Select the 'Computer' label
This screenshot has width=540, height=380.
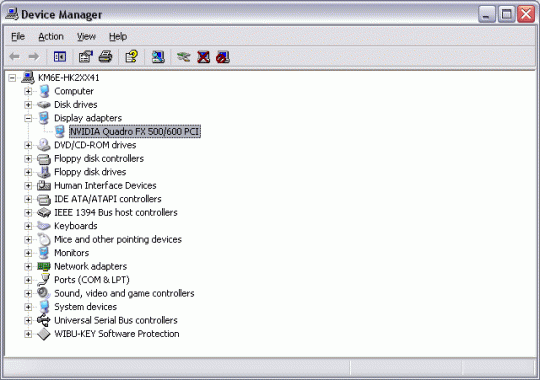(74, 91)
